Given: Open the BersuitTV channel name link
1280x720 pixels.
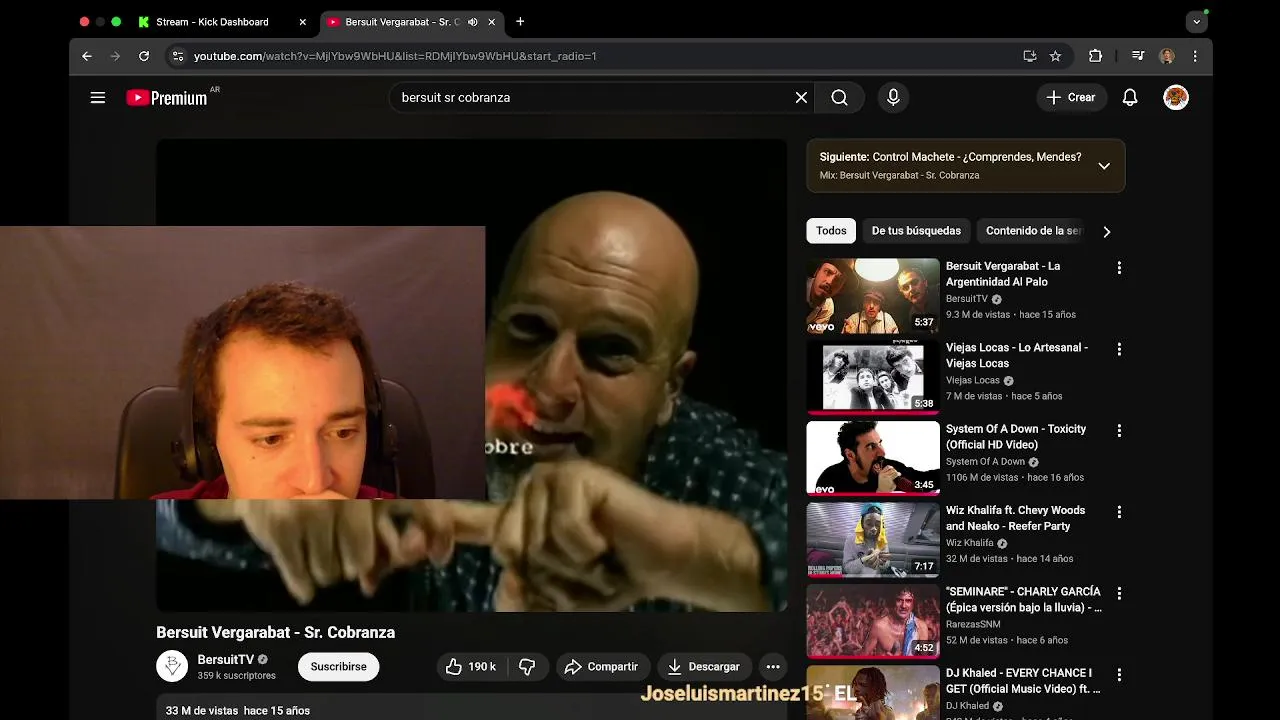Looking at the screenshot, I should (x=225, y=660).
